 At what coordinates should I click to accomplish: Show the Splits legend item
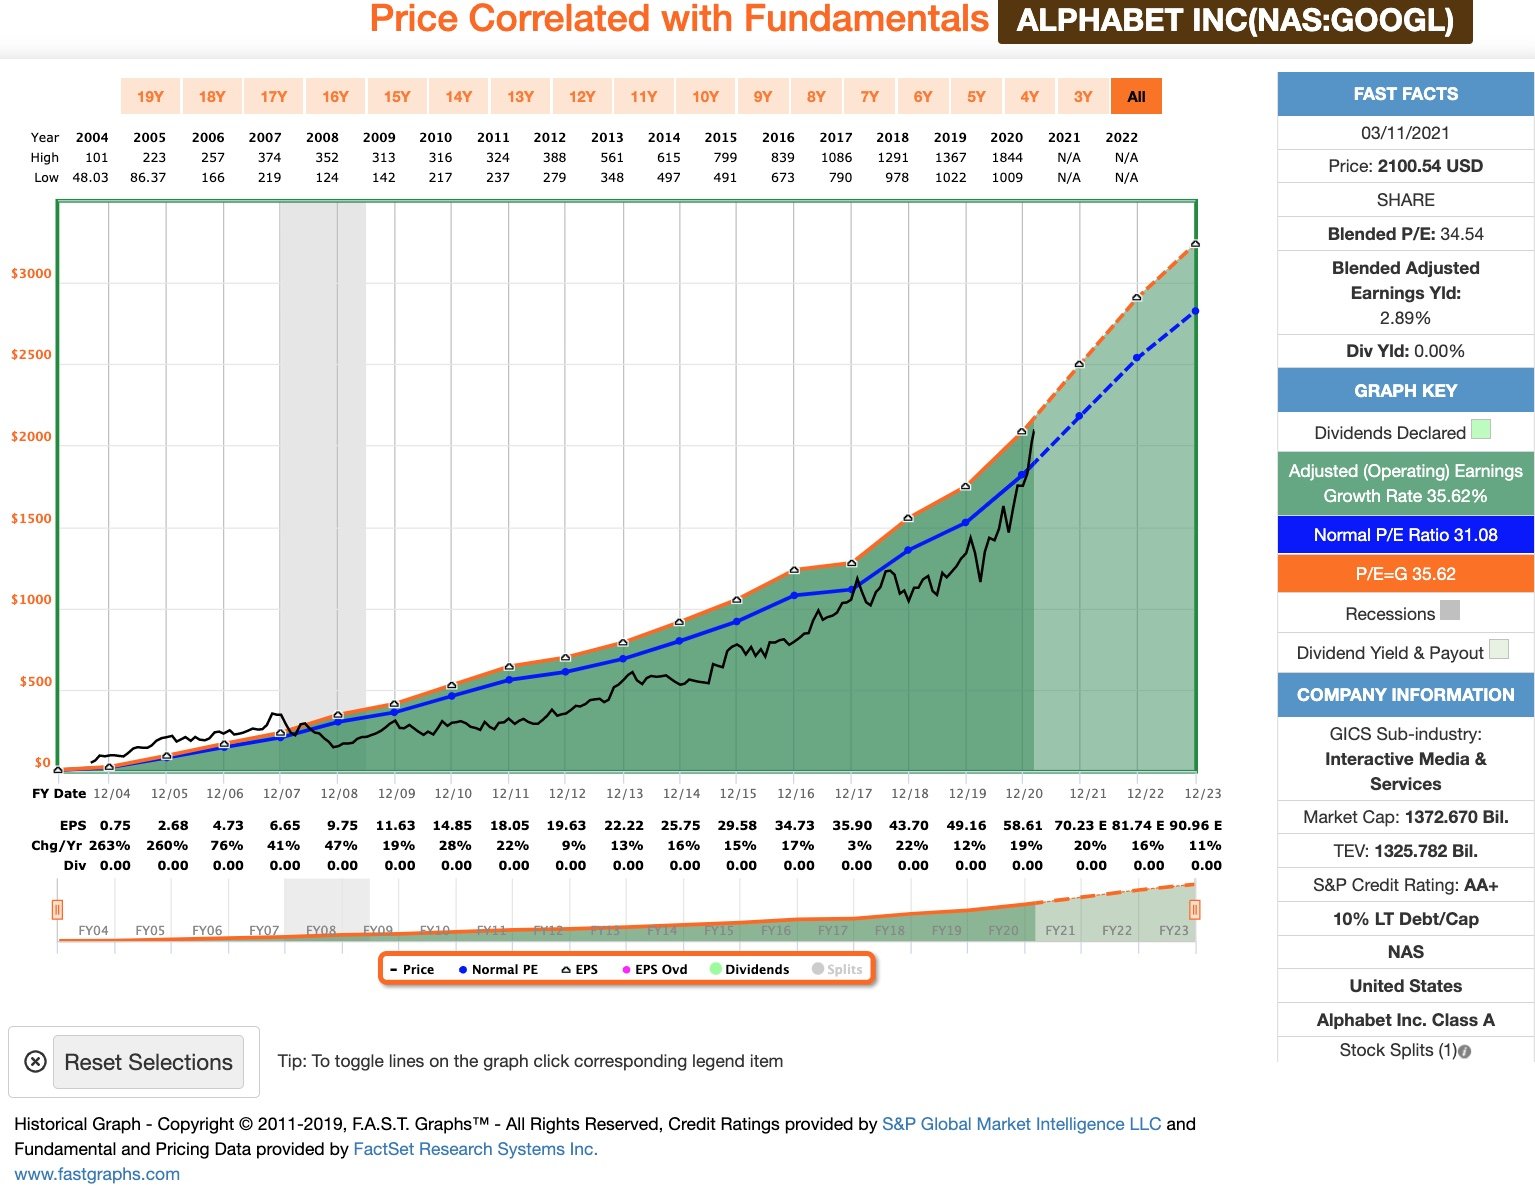837,969
